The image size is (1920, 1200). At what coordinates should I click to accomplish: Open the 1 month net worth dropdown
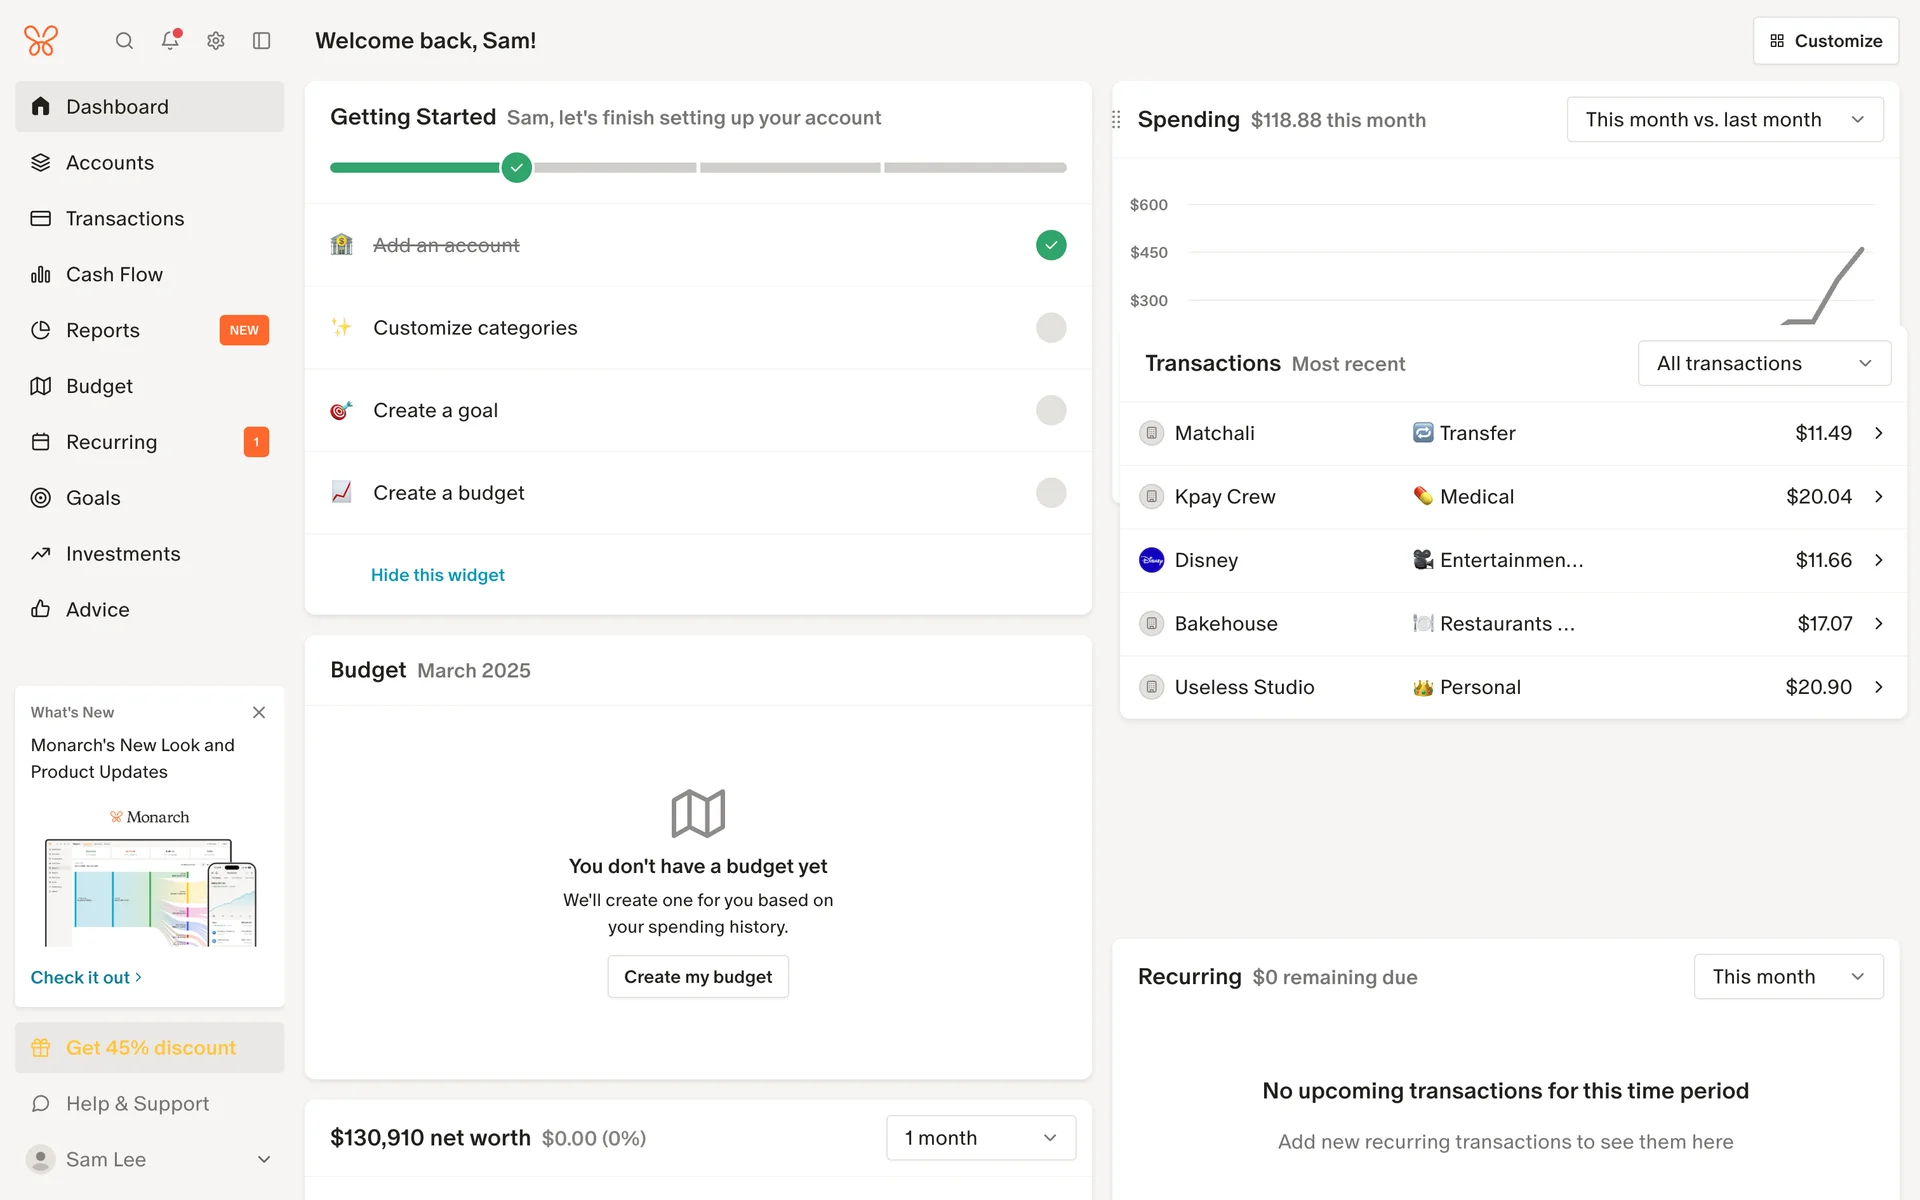pyautogui.click(x=980, y=1138)
